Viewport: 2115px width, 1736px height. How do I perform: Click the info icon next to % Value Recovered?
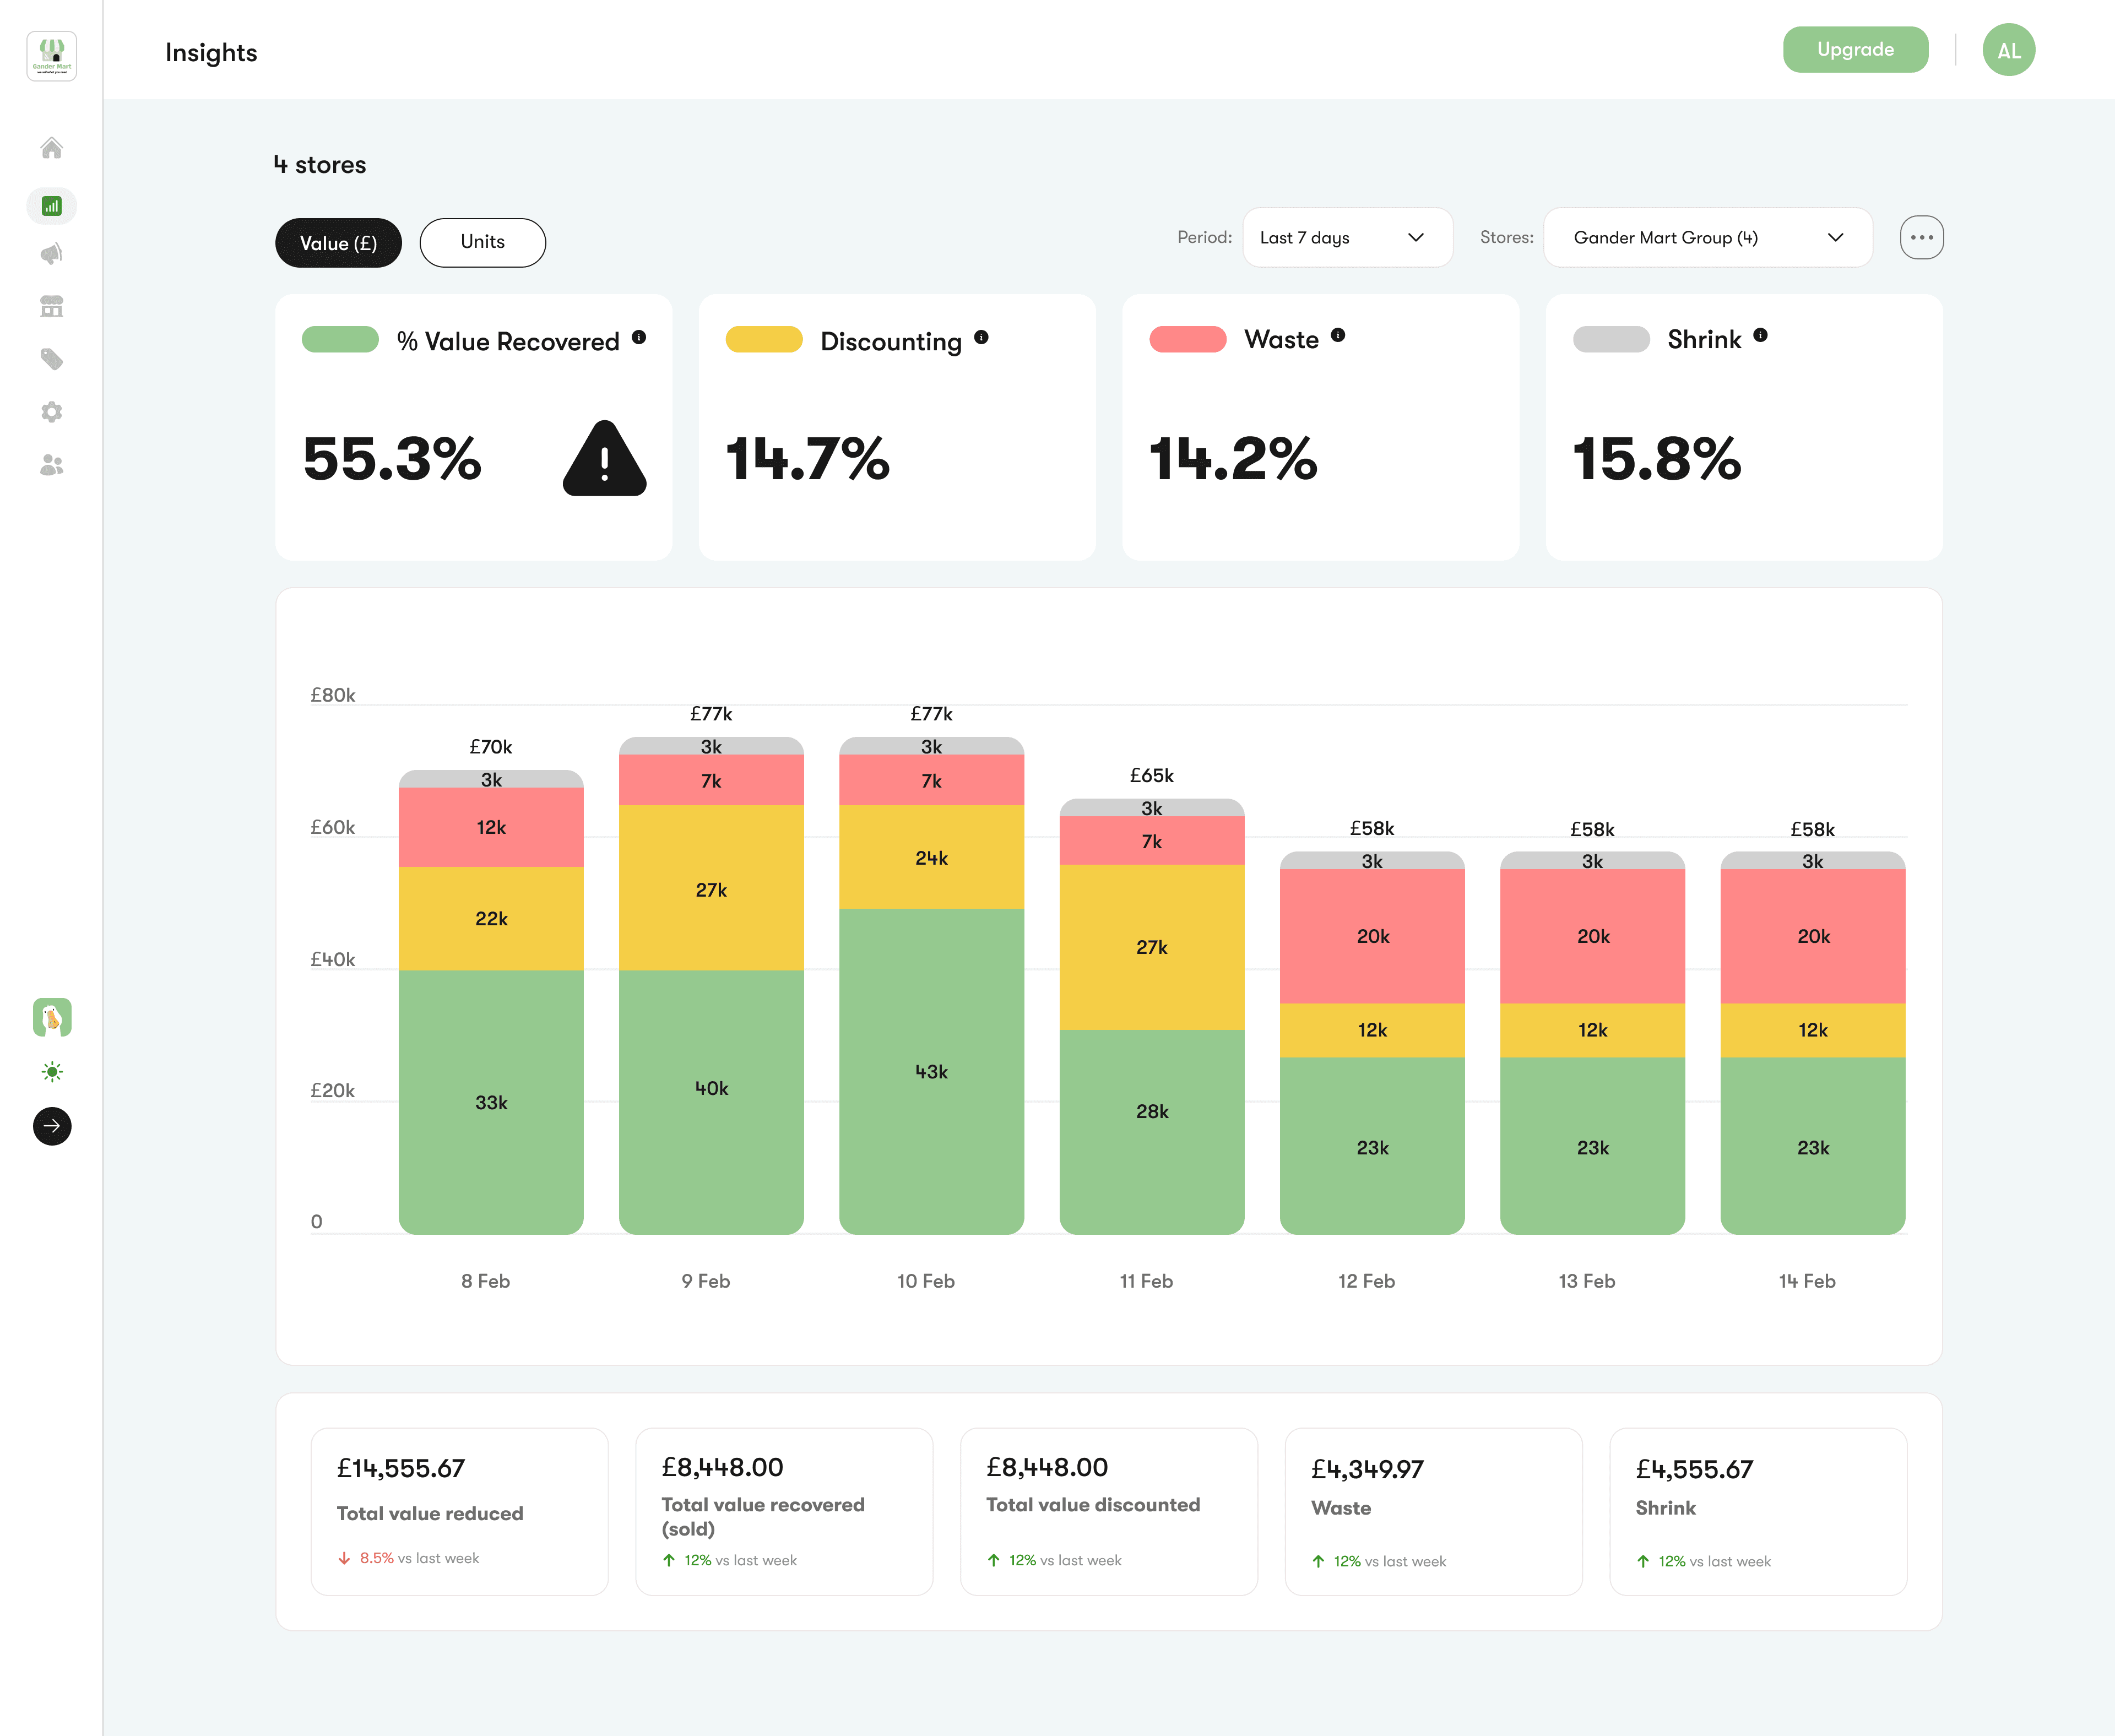[x=639, y=337]
